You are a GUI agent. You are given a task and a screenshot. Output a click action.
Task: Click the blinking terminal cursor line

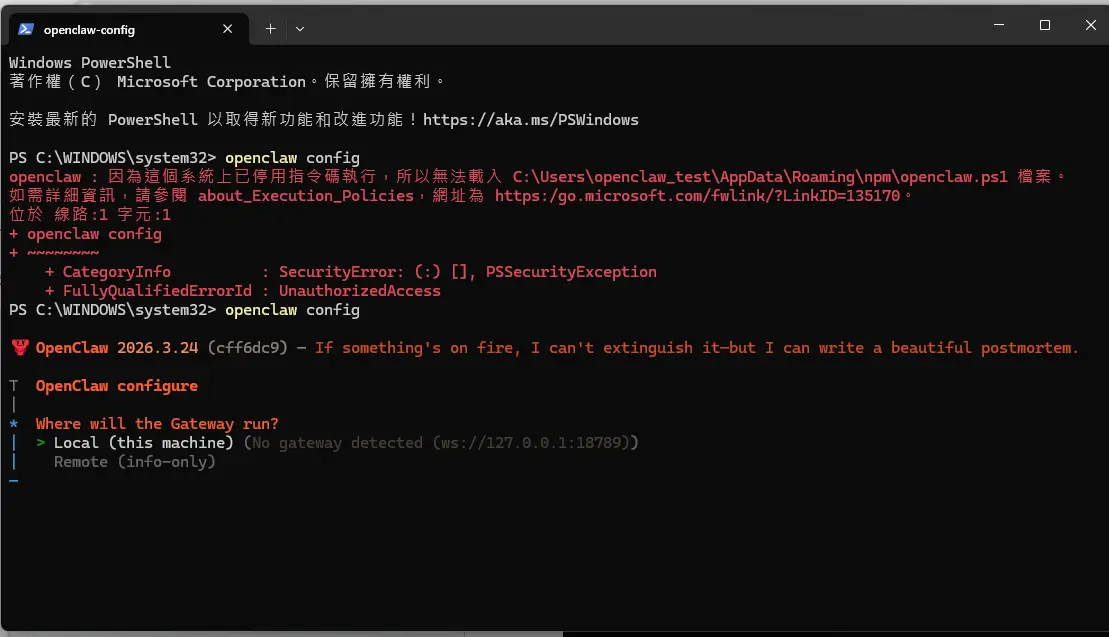13,480
